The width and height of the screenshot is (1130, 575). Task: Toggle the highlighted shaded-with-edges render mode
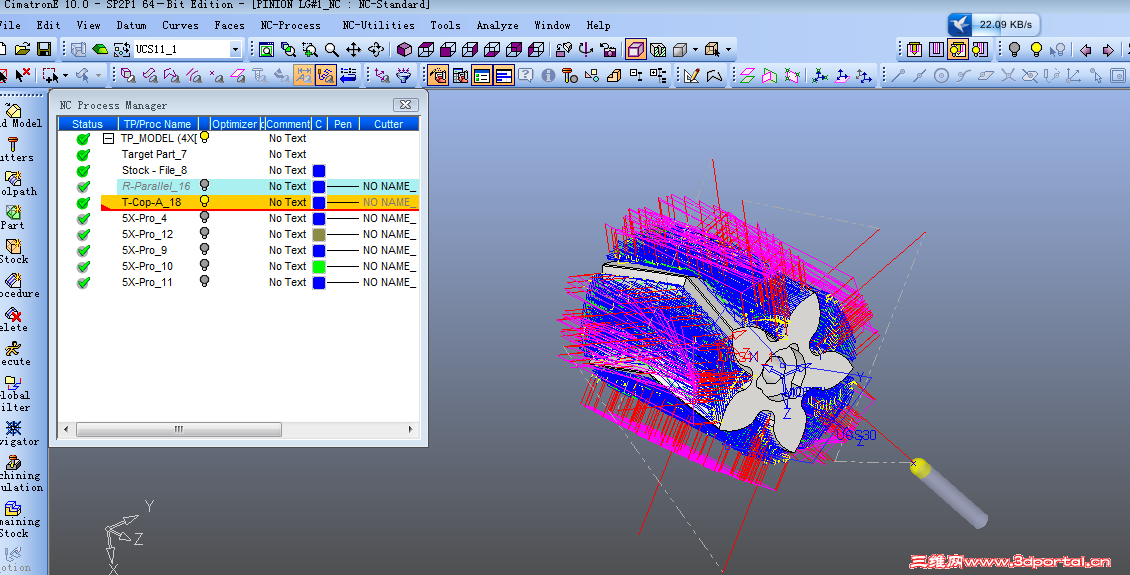pyautogui.click(x=636, y=49)
